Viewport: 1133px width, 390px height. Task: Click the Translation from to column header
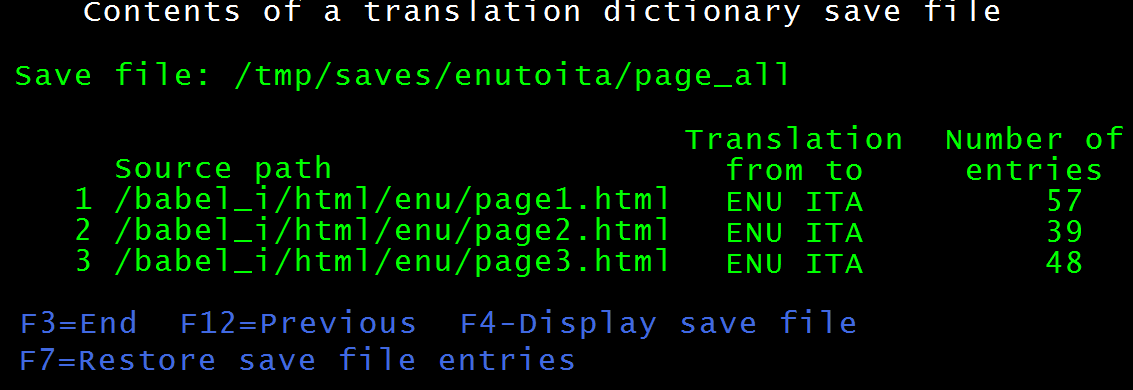(793, 155)
